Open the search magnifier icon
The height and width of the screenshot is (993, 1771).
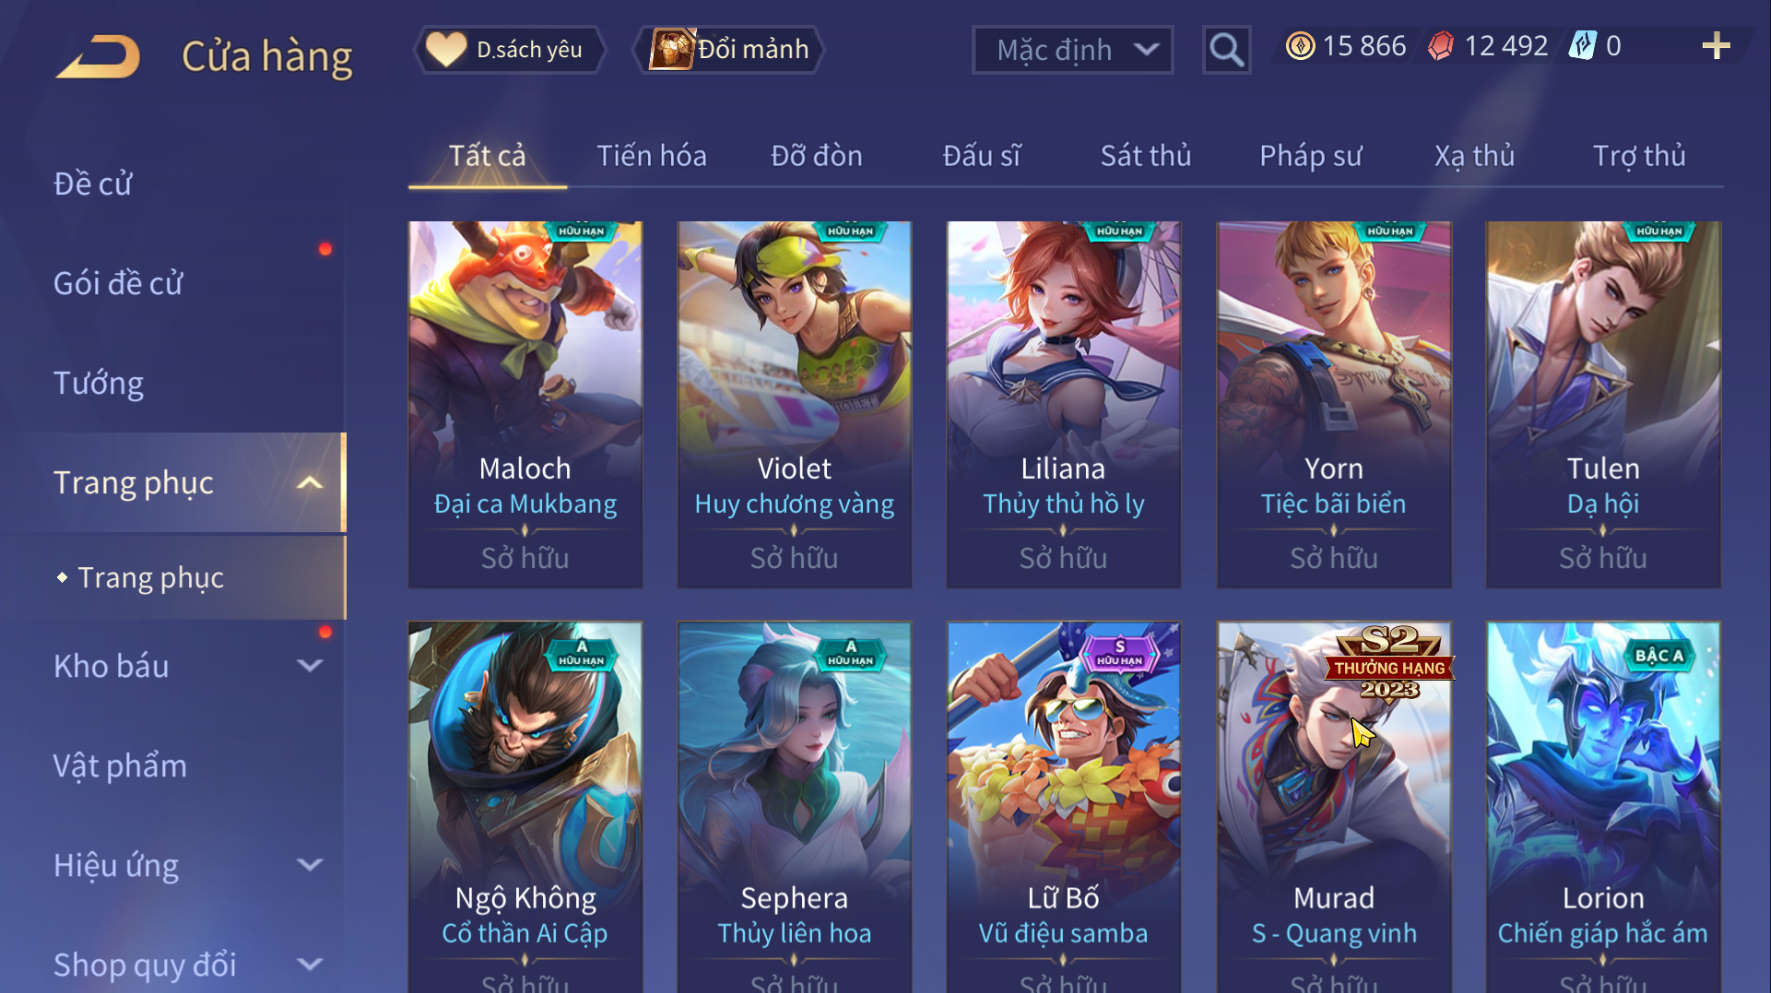[1226, 49]
